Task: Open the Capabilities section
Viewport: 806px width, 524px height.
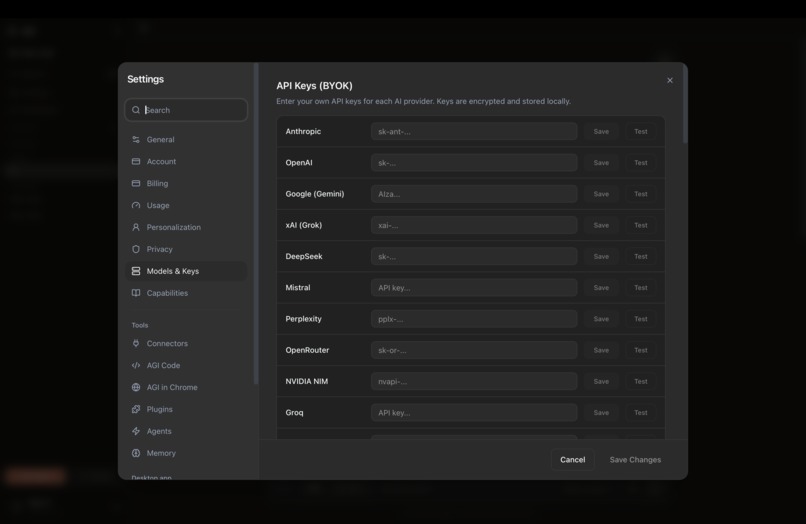Action: pyautogui.click(x=186, y=293)
